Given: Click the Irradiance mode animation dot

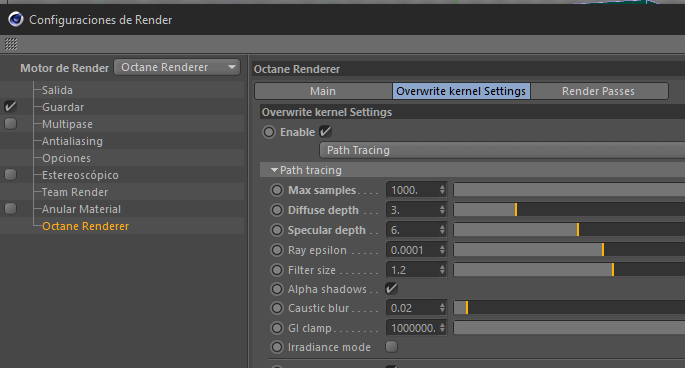Looking at the screenshot, I should pos(277,347).
